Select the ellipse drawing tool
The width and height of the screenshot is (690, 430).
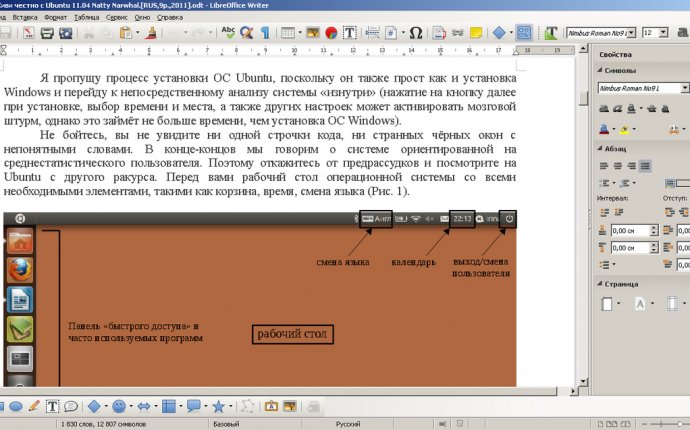[x=16, y=406]
